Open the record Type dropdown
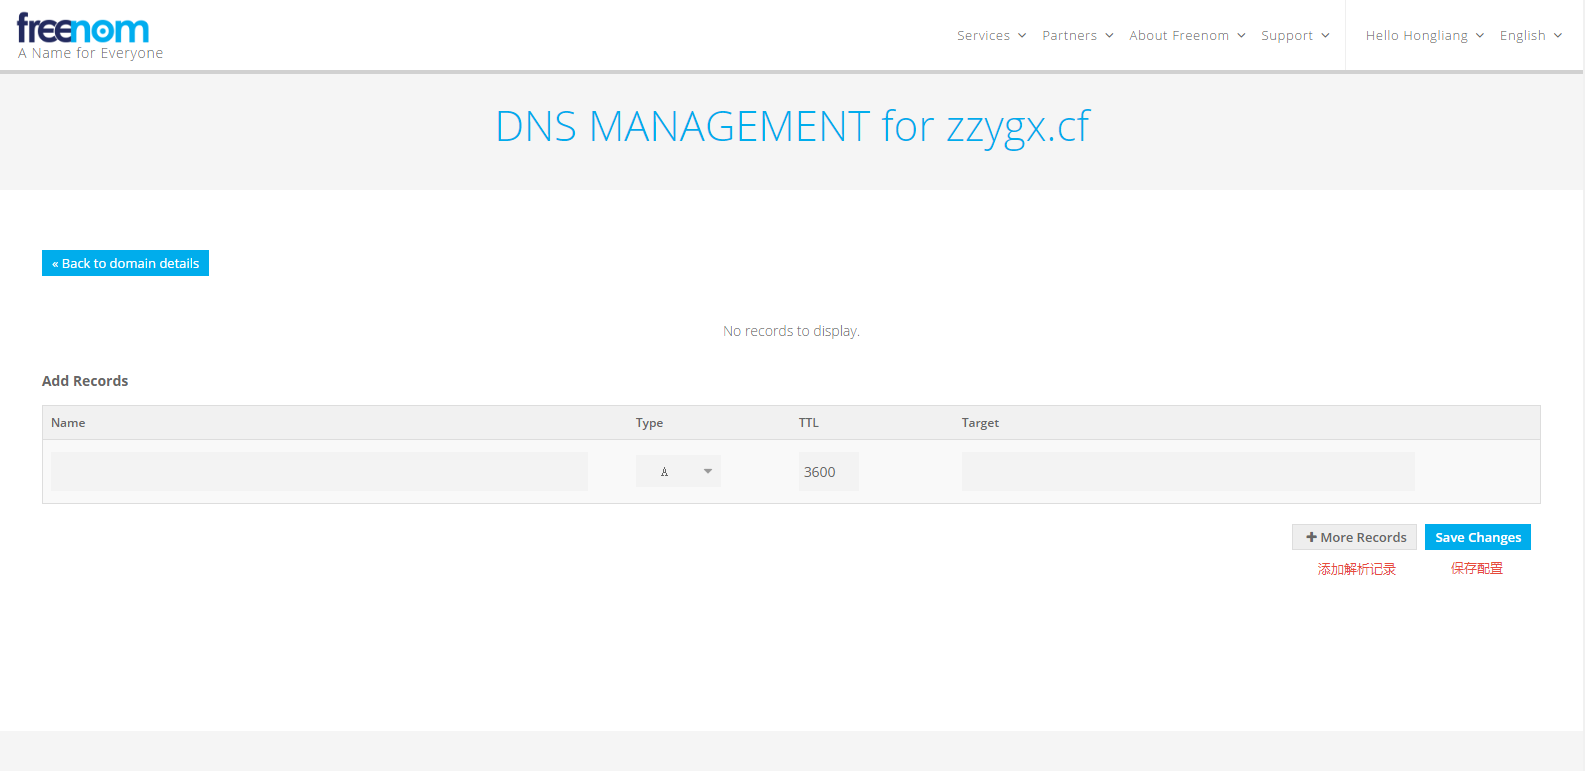The image size is (1585, 771). [678, 471]
